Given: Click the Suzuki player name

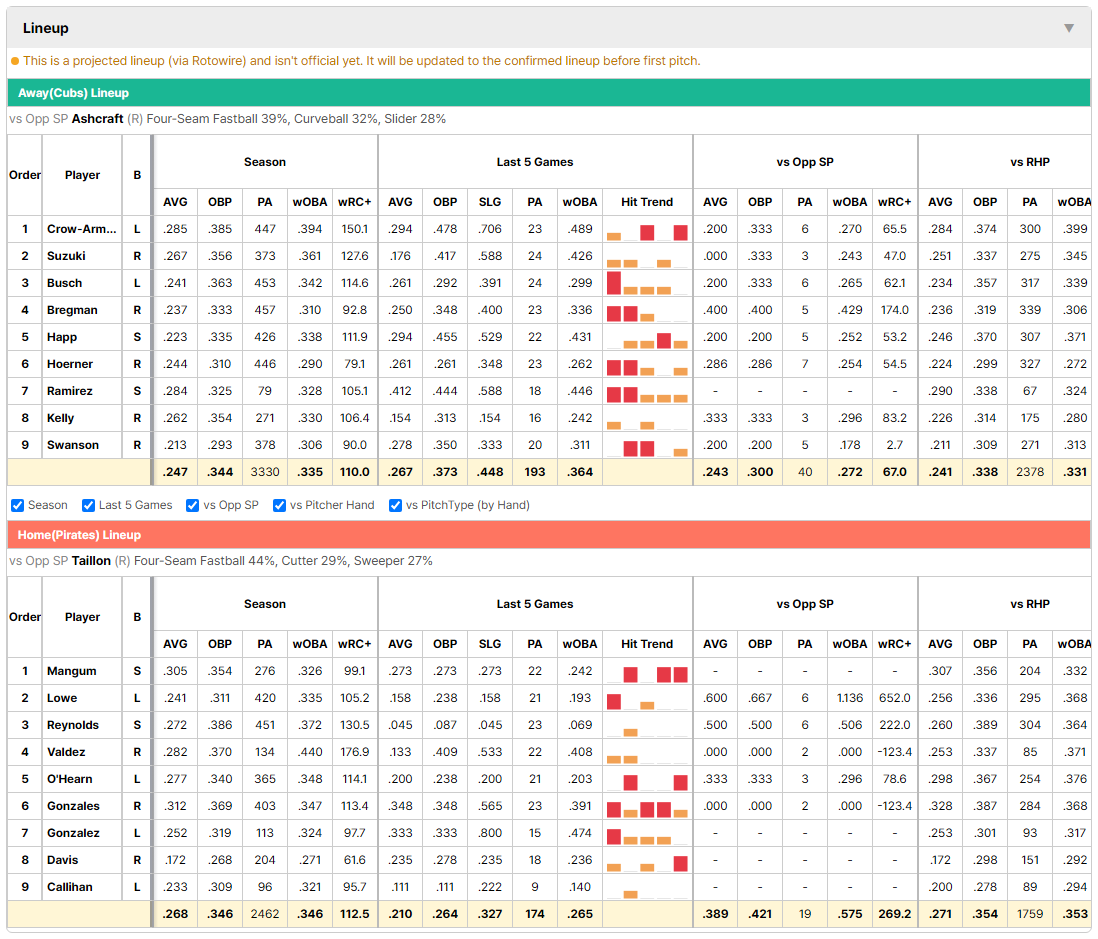Looking at the screenshot, I should (x=66, y=256).
